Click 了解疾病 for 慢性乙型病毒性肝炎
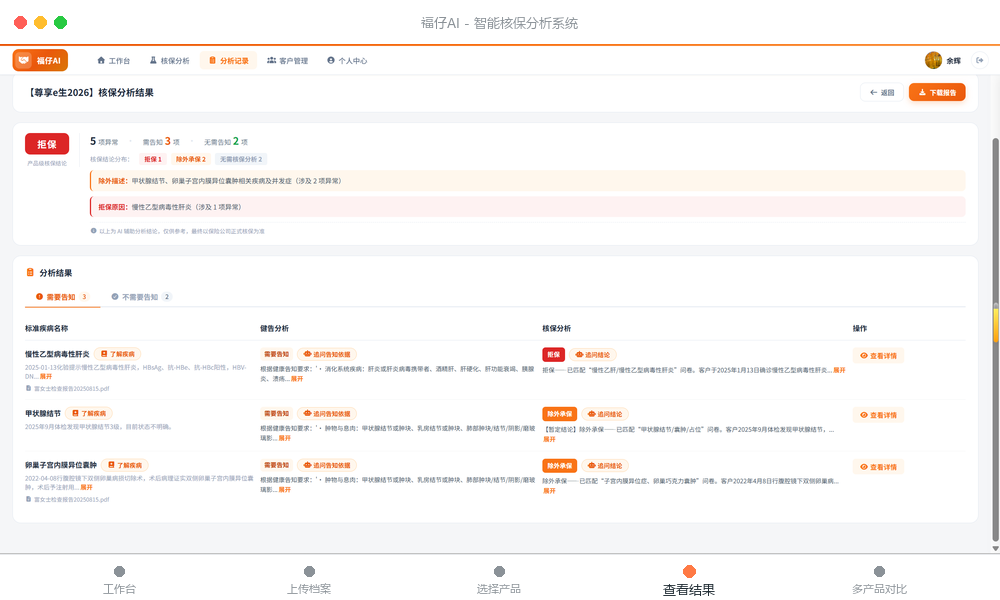Image resolution: width=1000 pixels, height=600 pixels. [x=118, y=354]
